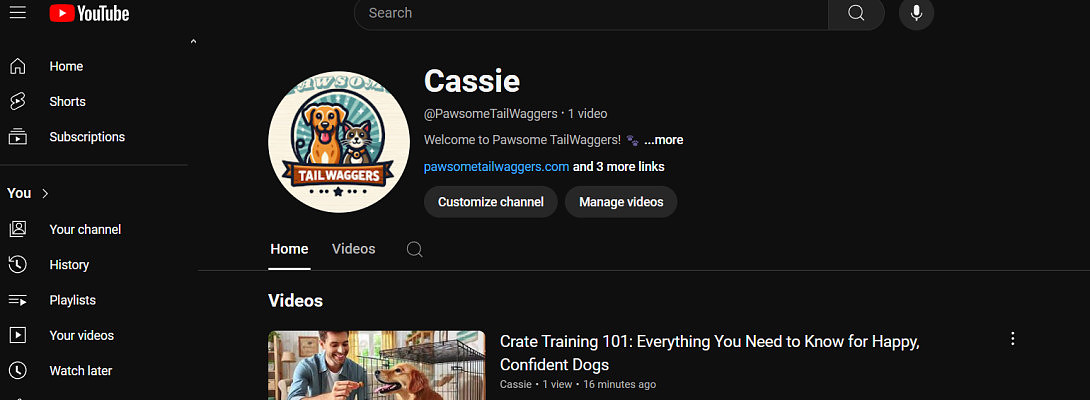
Task: Open History in the sidebar
Action: coord(69,265)
